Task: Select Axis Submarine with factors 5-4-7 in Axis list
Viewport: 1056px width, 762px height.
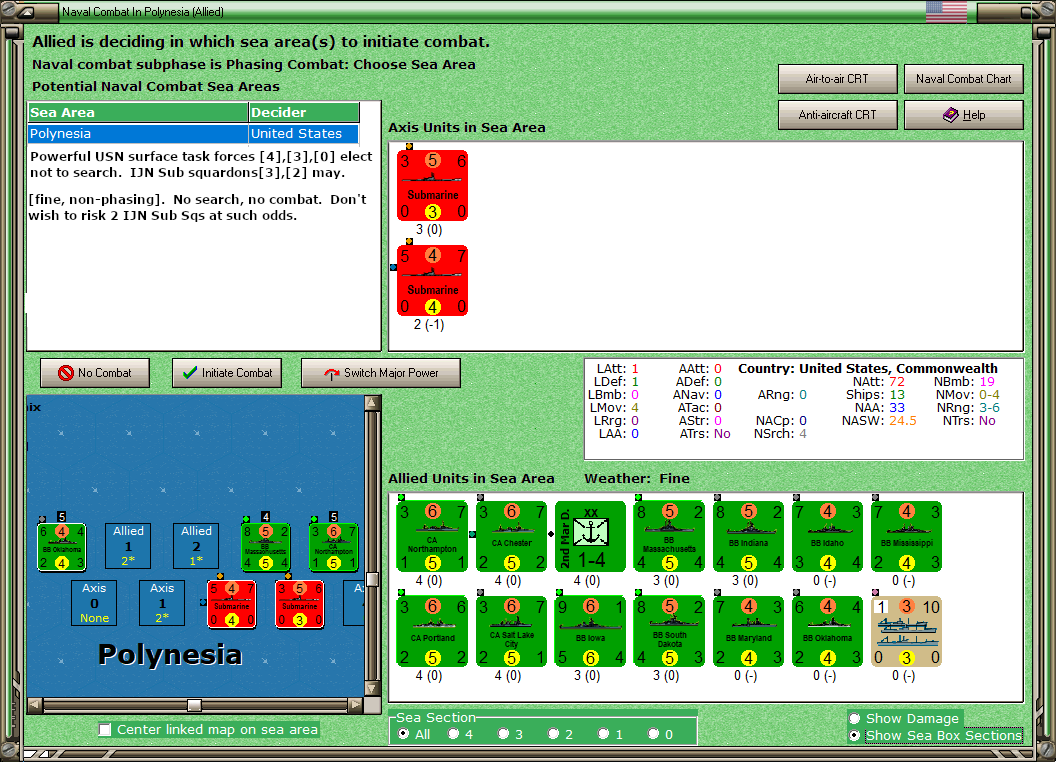Action: [432, 280]
